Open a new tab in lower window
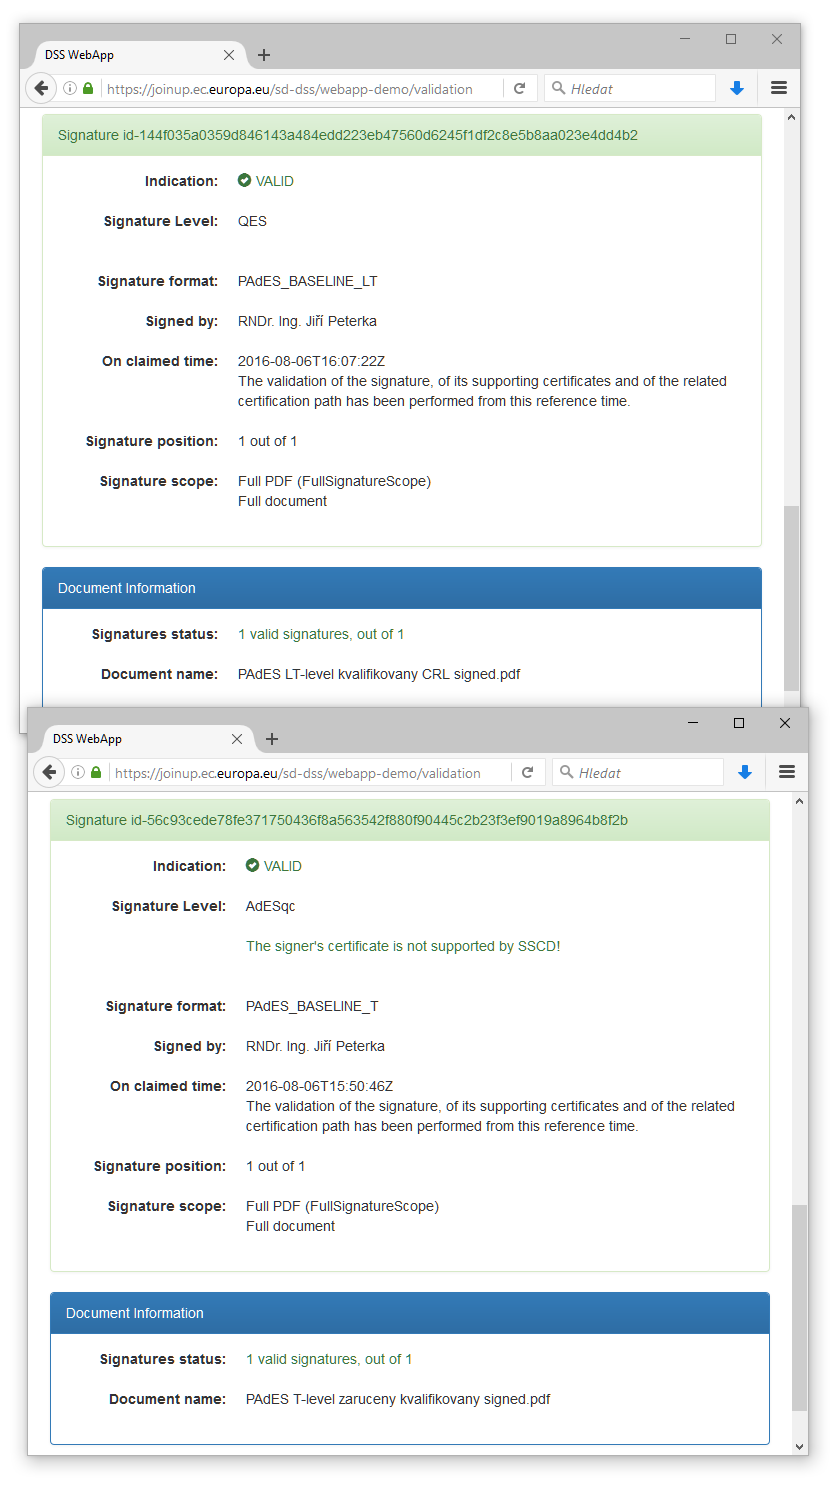840x1486 pixels. [272, 739]
